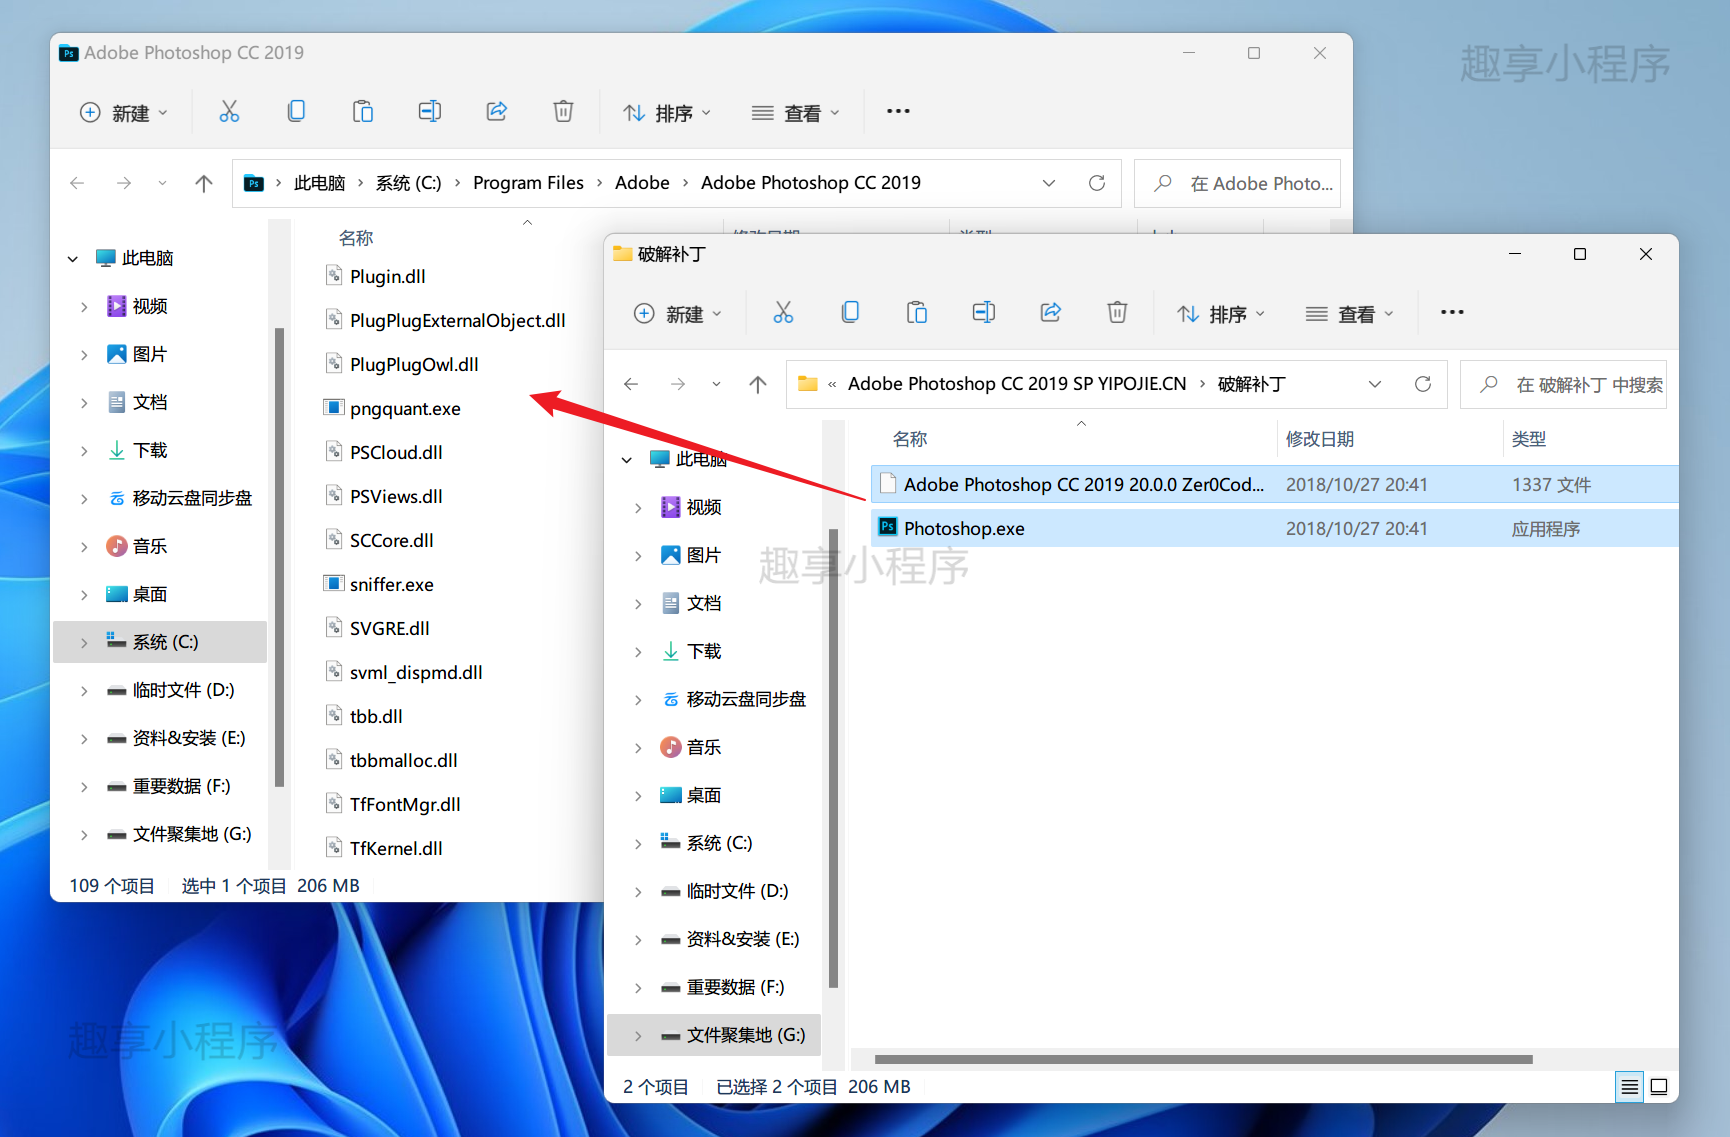Click Share icon in 破解补丁 window toolbar

coord(1051,313)
